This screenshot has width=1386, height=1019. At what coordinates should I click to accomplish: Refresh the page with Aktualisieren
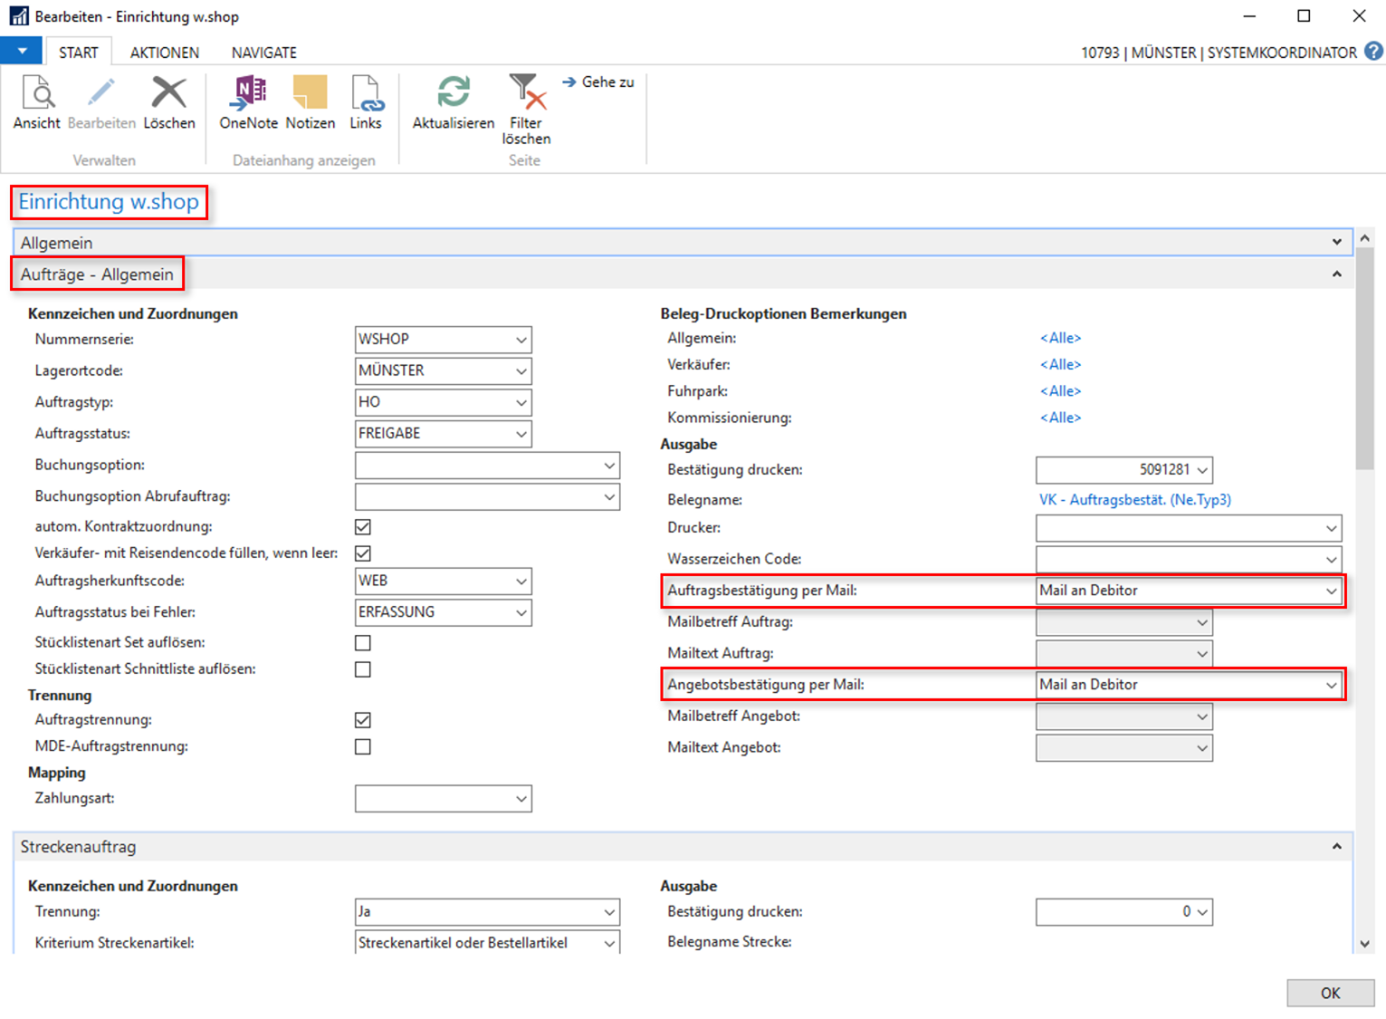453,93
